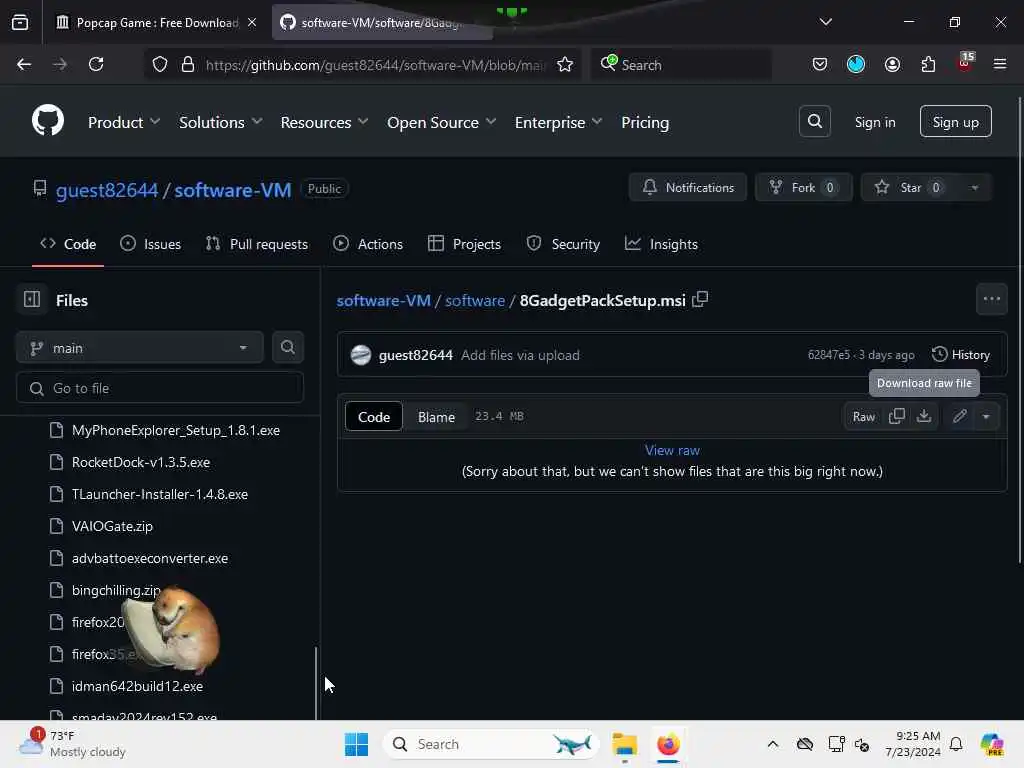
Task: Open edit options dropdown arrow beside pencil
Action: point(986,416)
